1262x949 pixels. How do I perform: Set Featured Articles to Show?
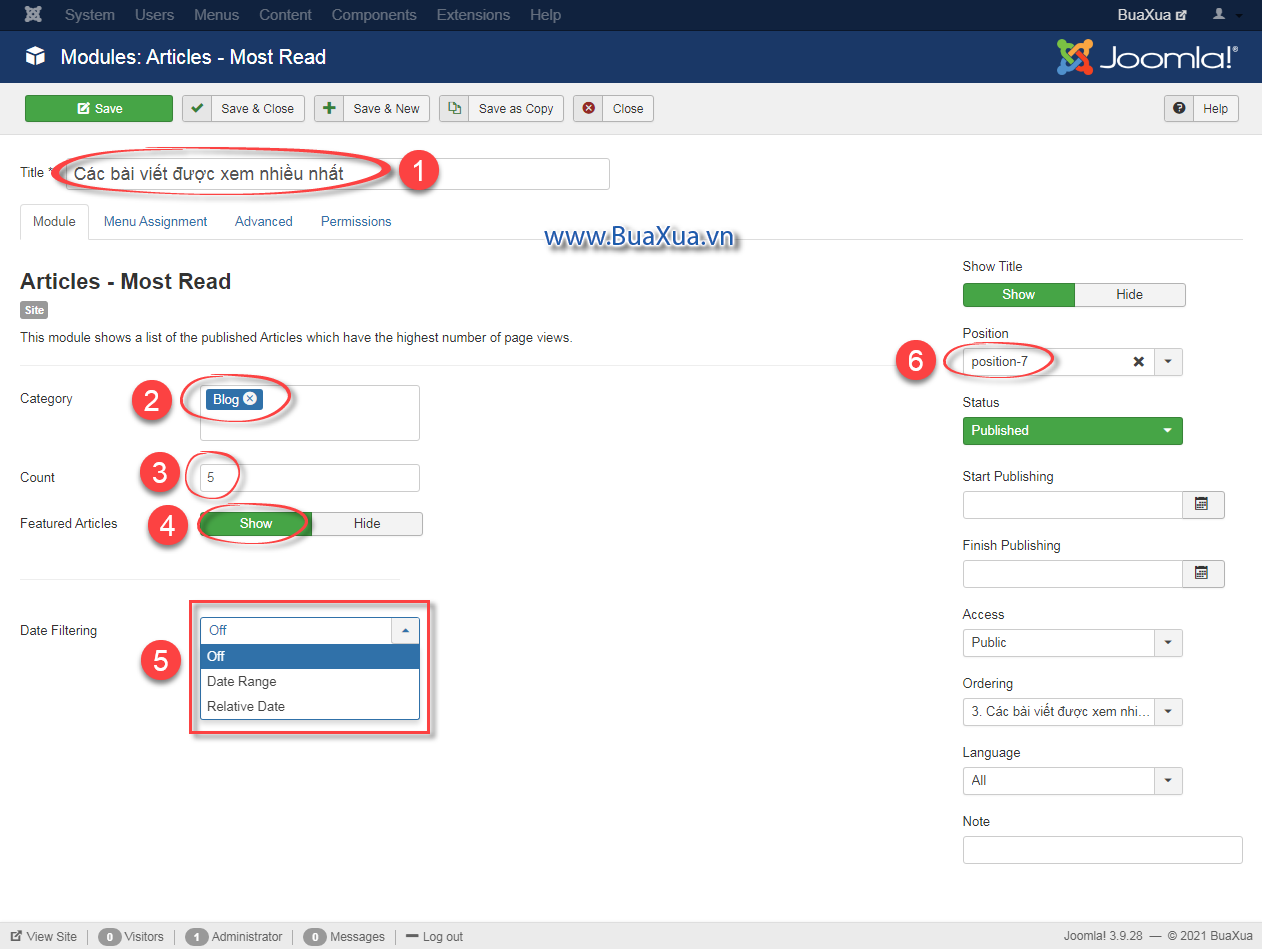tap(256, 523)
